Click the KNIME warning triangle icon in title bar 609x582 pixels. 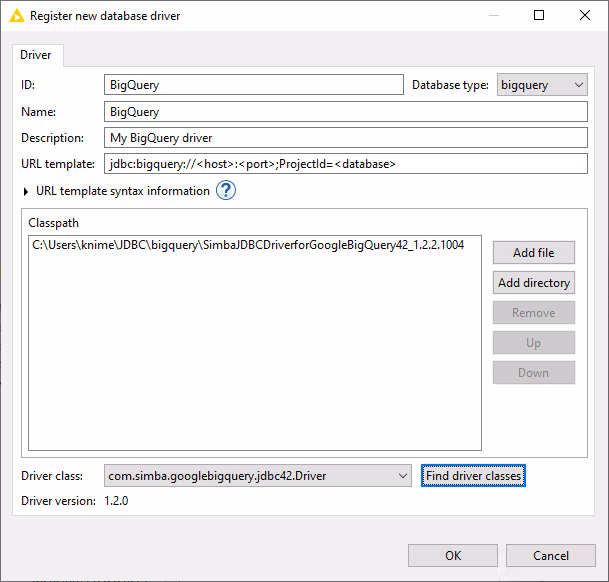tap(17, 16)
